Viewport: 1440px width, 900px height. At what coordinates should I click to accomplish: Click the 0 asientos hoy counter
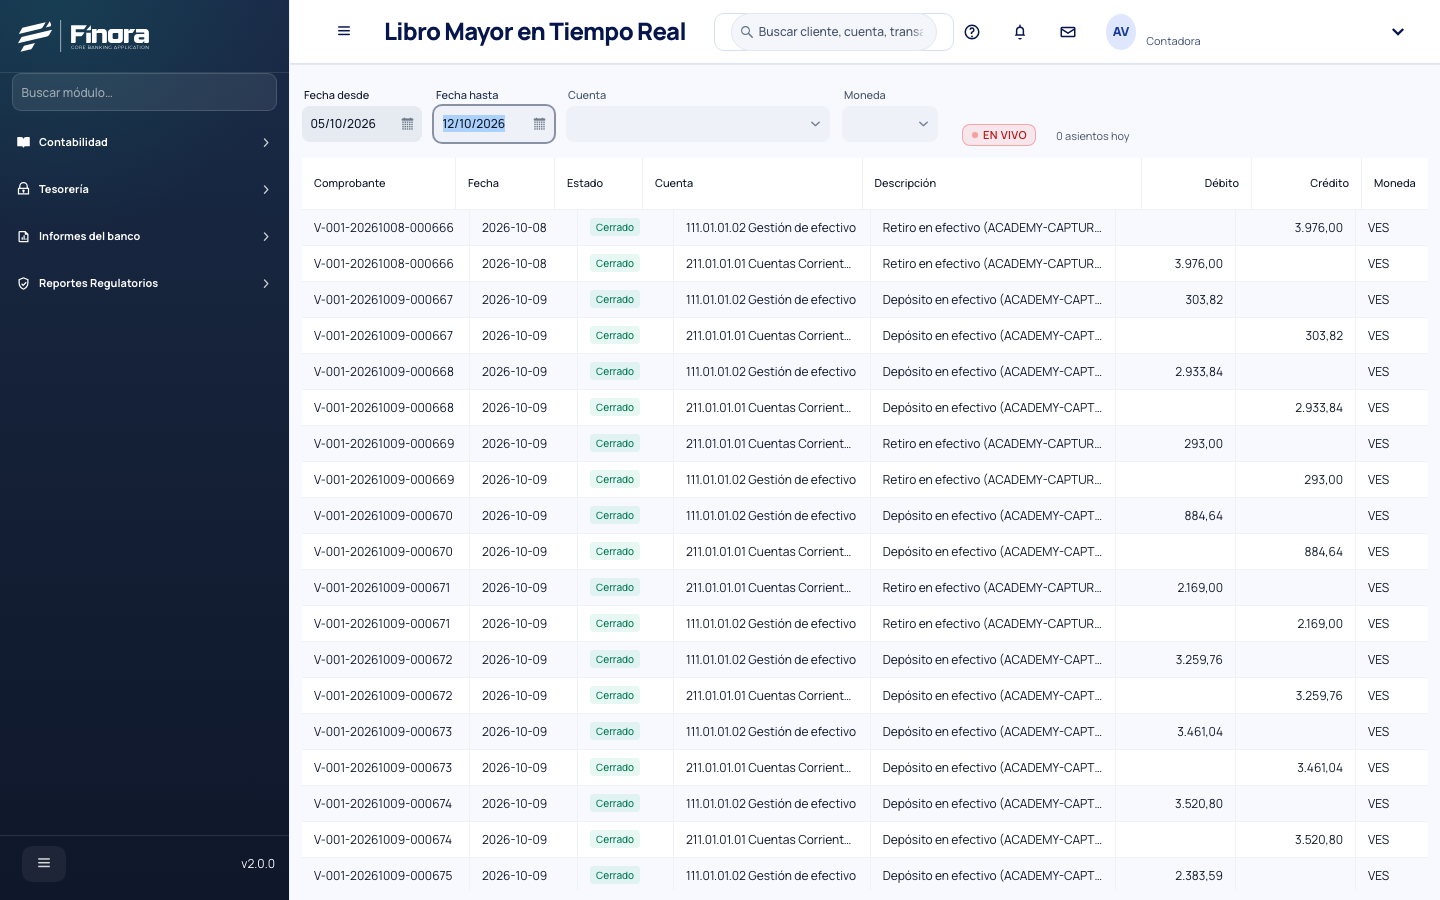tap(1093, 136)
